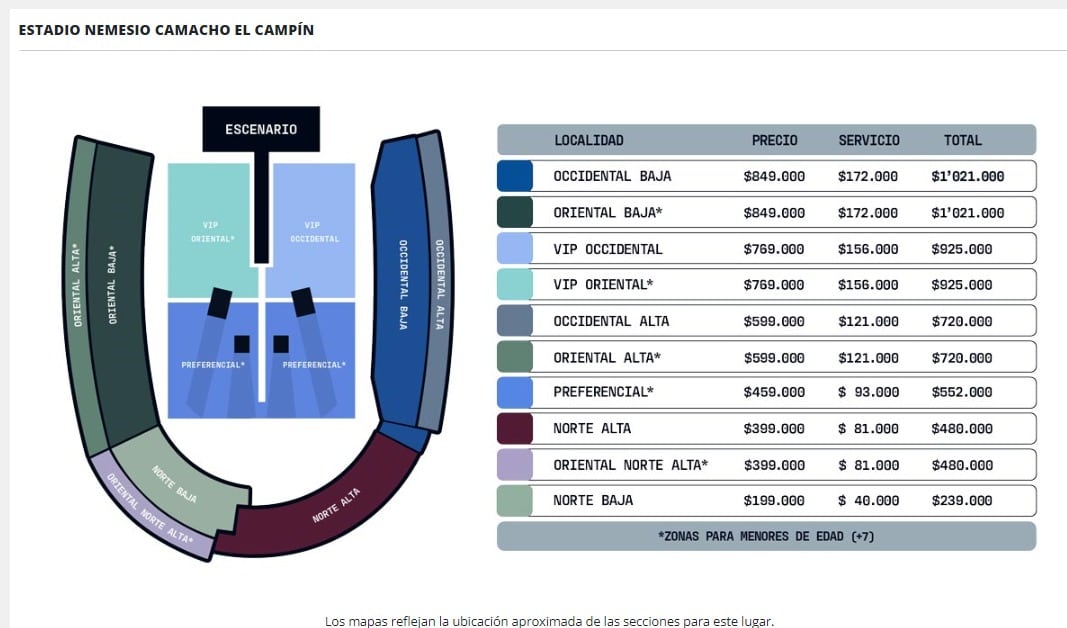This screenshot has height=628, width=1067.
Task: Click Oriental Norte Alta section on map
Action: click(150, 508)
